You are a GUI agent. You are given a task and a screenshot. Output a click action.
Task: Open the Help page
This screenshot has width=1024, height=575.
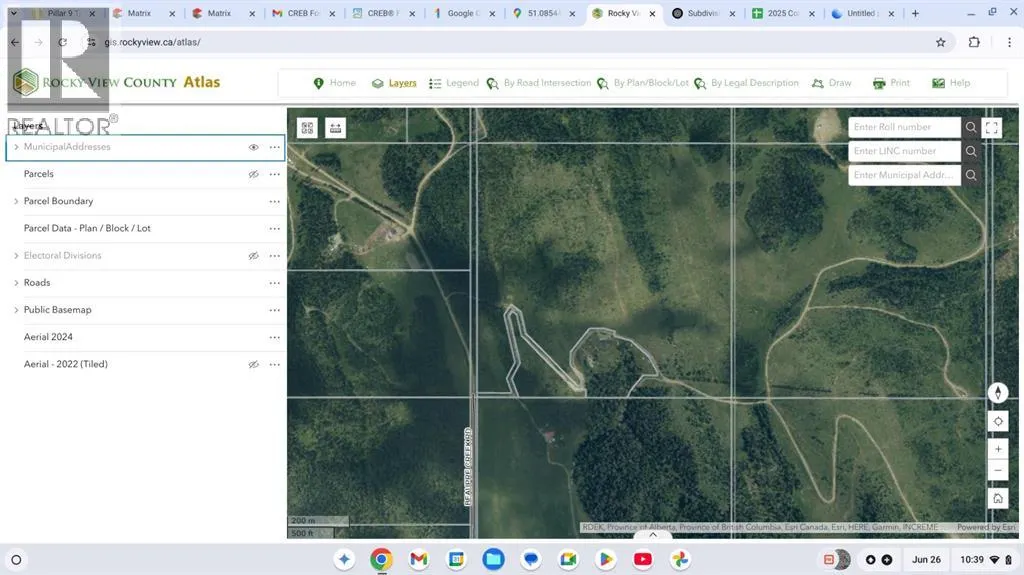coord(951,83)
